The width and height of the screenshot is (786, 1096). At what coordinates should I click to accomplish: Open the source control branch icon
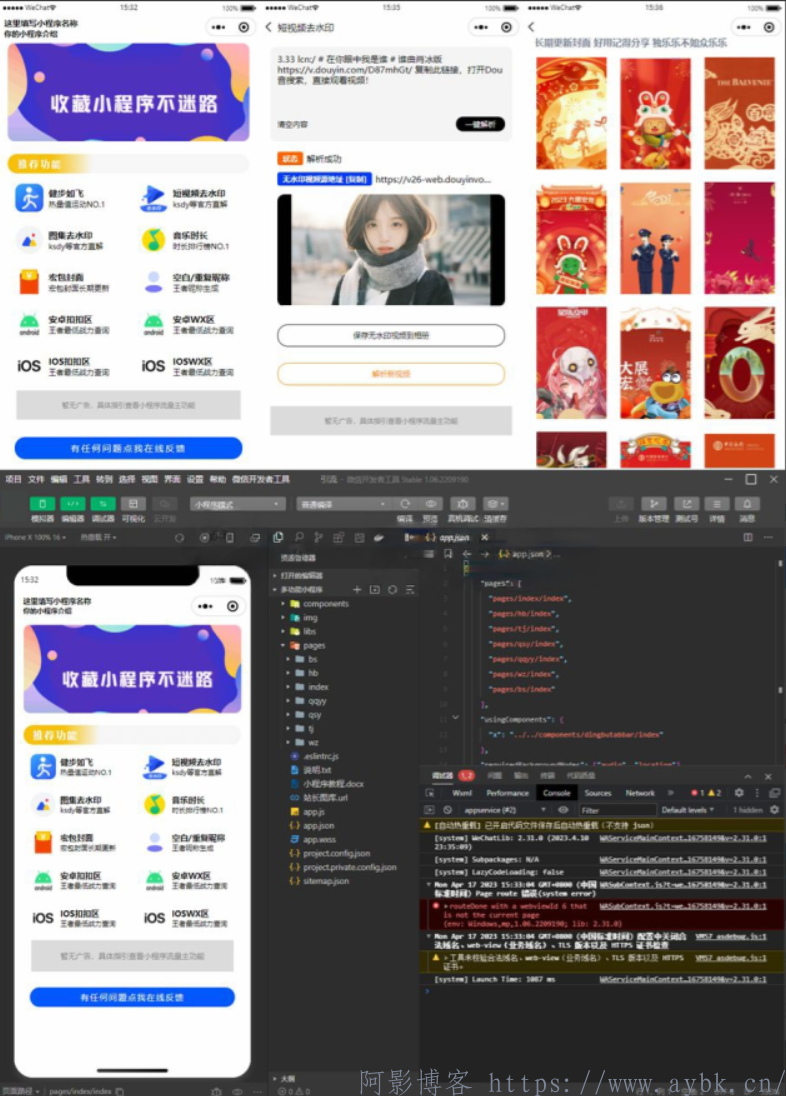tap(318, 538)
